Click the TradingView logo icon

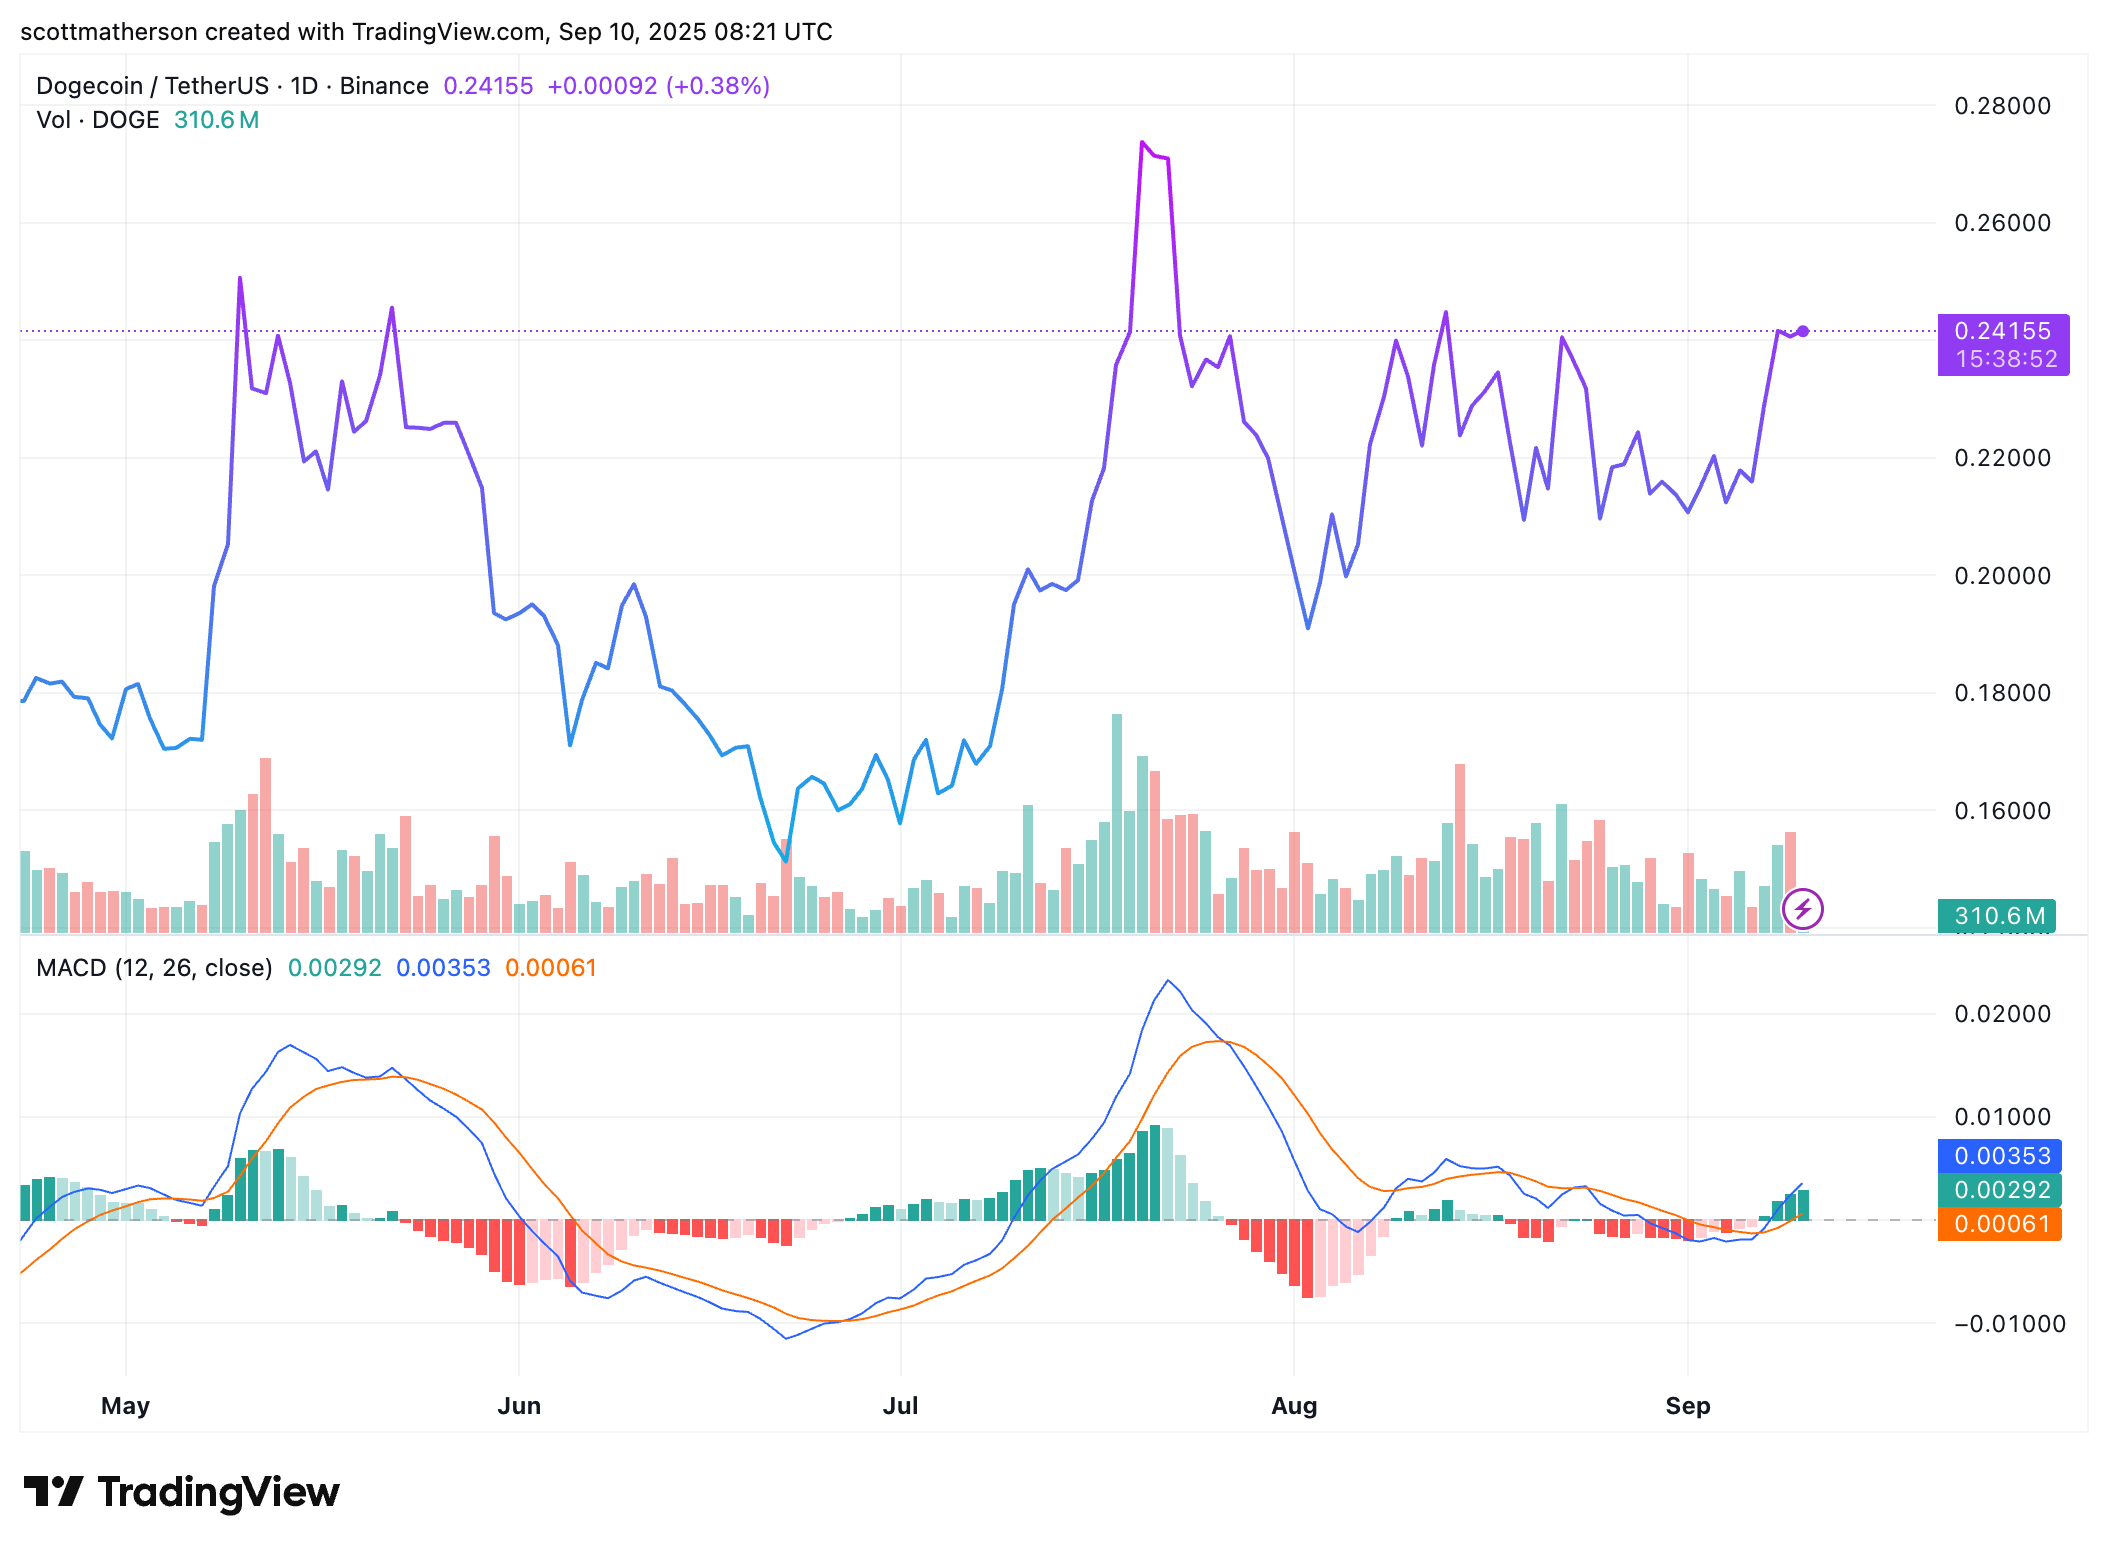[53, 1491]
